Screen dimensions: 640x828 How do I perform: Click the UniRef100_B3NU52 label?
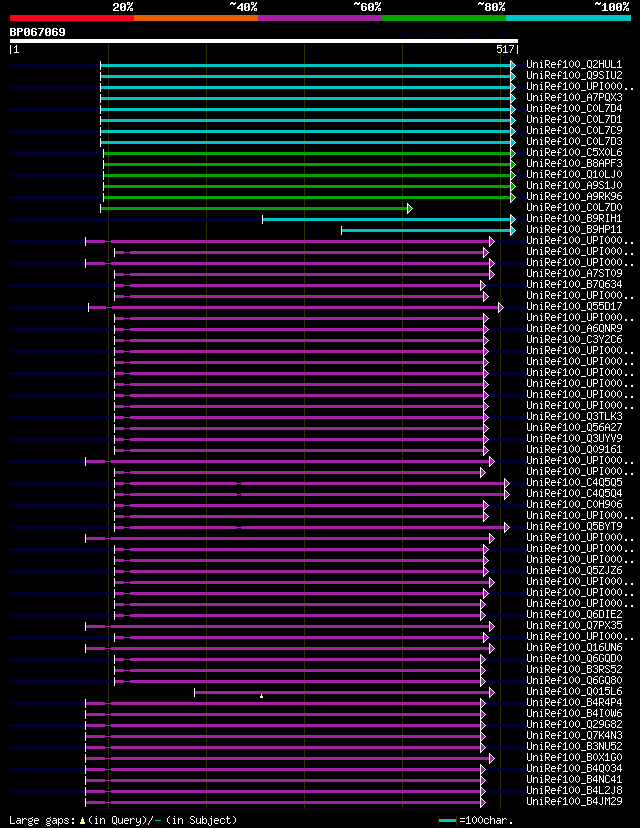pyautogui.click(x=574, y=747)
